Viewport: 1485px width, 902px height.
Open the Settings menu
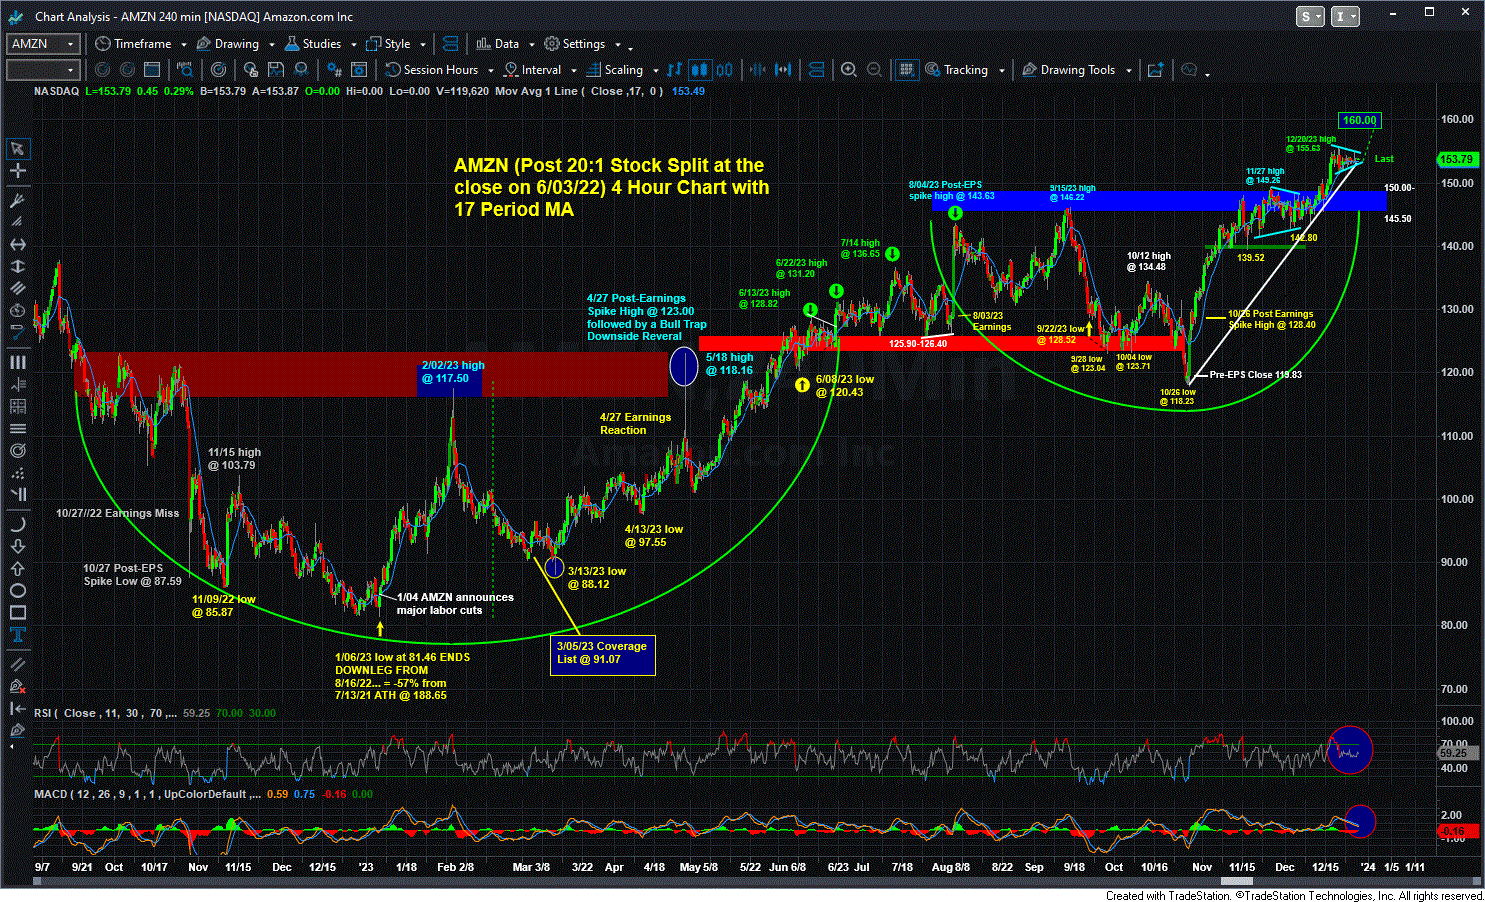575,44
